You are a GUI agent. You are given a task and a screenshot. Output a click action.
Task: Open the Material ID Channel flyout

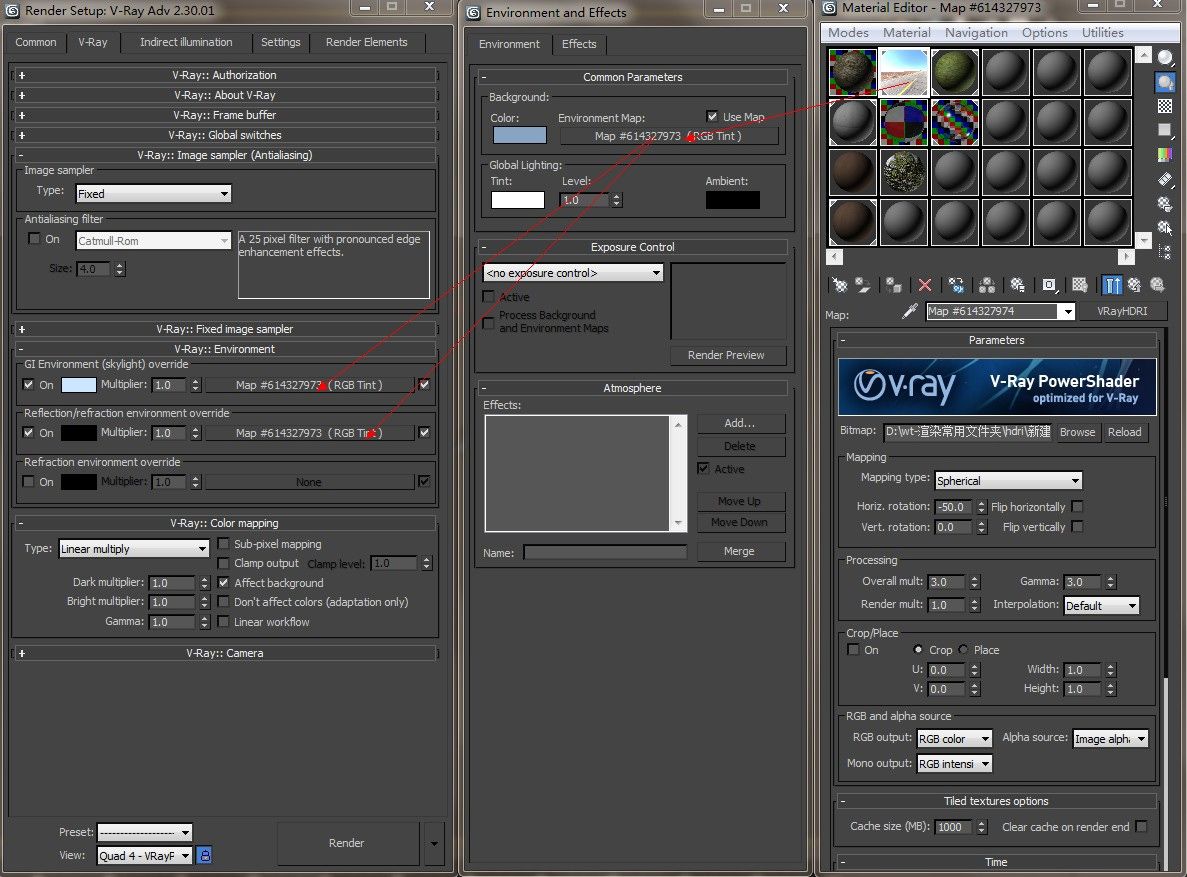point(1049,286)
